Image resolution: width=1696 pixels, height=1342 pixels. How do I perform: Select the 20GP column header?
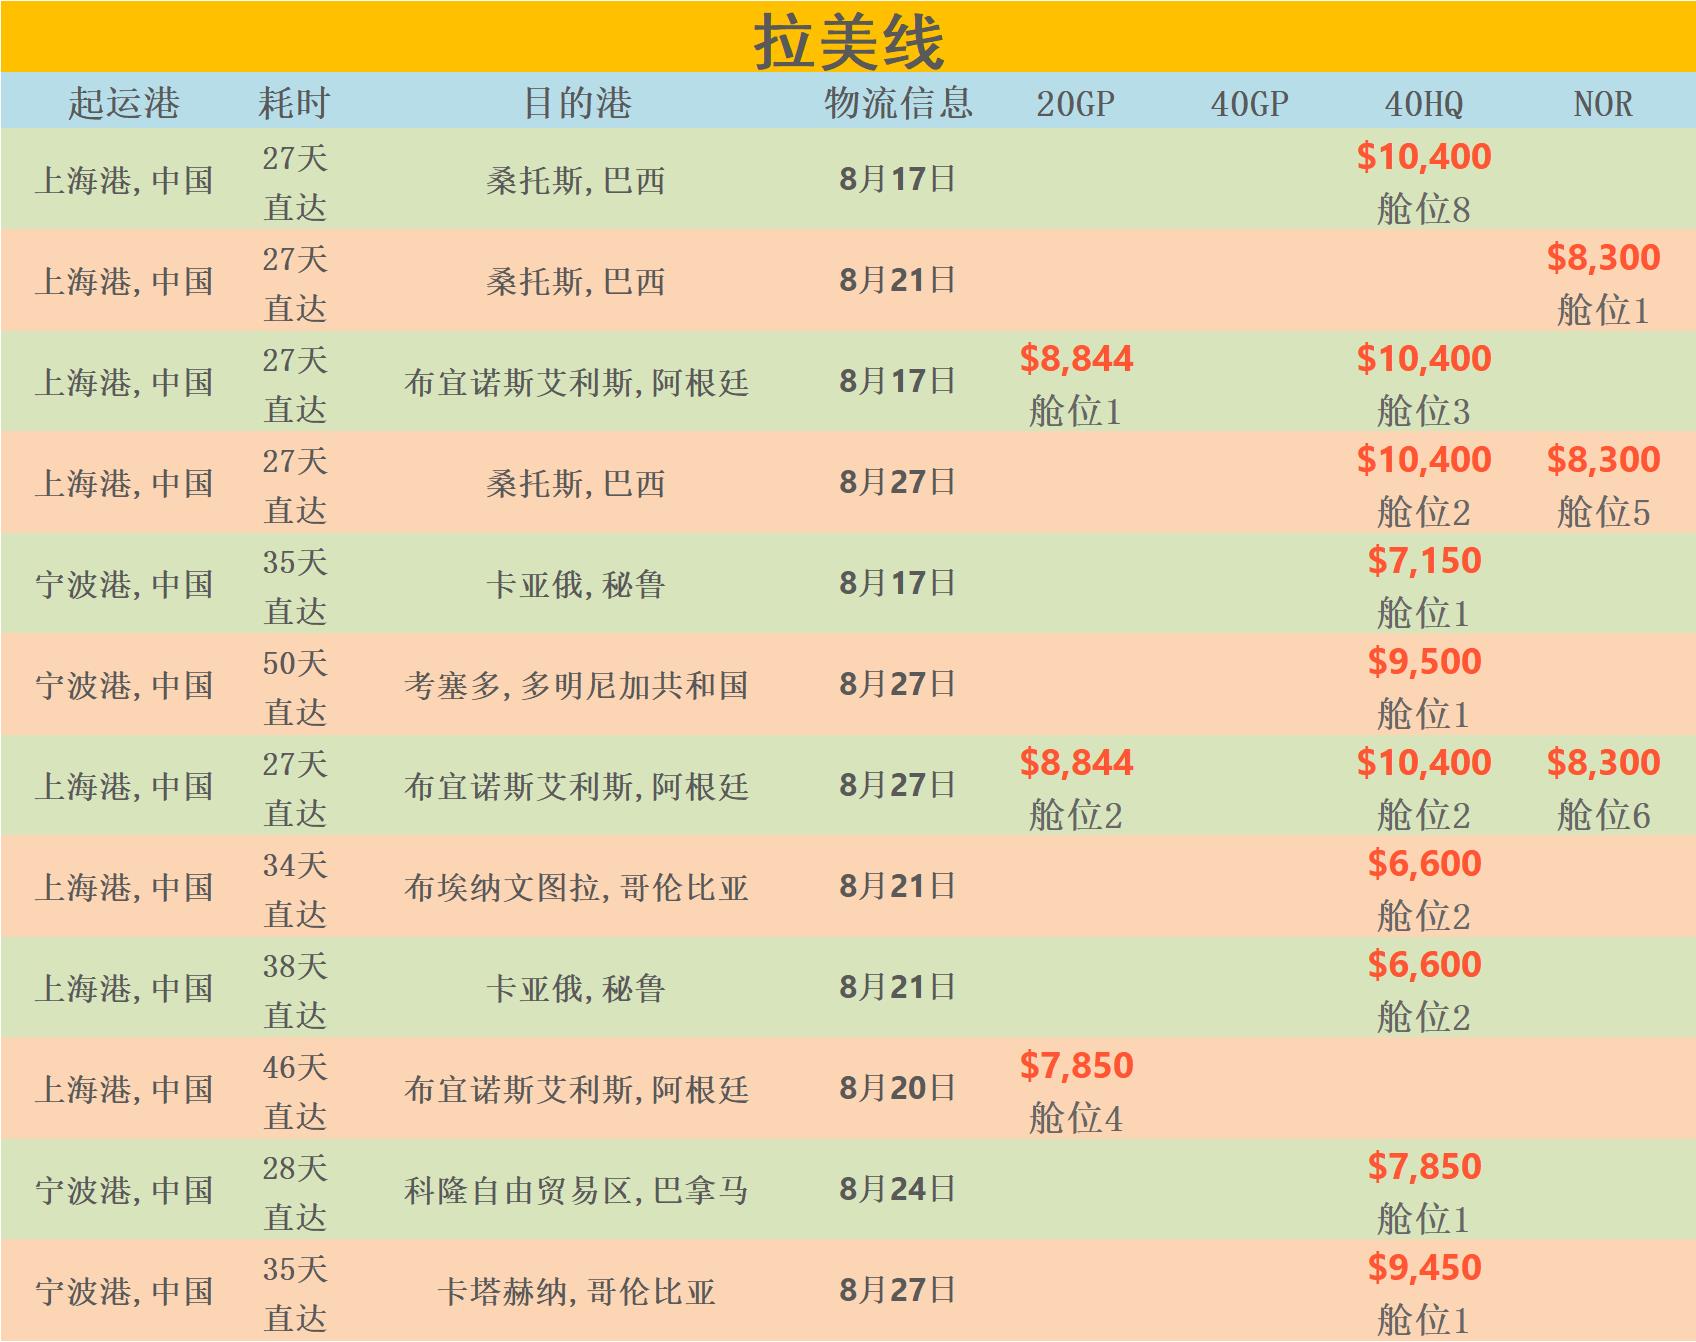point(1076,104)
